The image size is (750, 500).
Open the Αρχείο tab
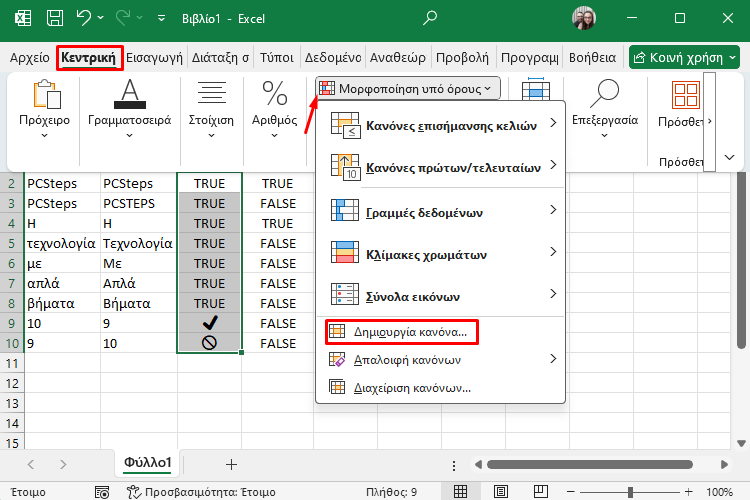click(30, 58)
